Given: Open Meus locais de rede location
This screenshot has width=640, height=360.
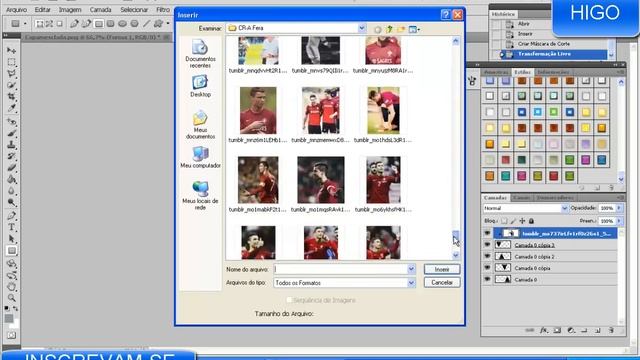Looking at the screenshot, I should click(x=200, y=196).
